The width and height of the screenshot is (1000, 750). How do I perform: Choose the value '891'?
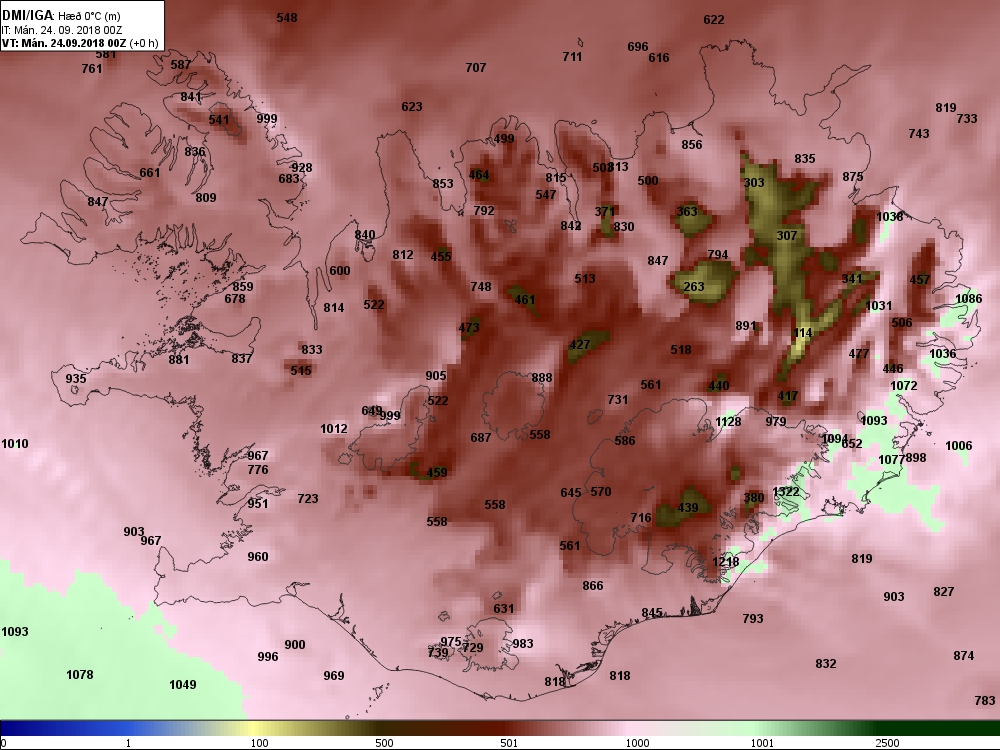pos(746,326)
